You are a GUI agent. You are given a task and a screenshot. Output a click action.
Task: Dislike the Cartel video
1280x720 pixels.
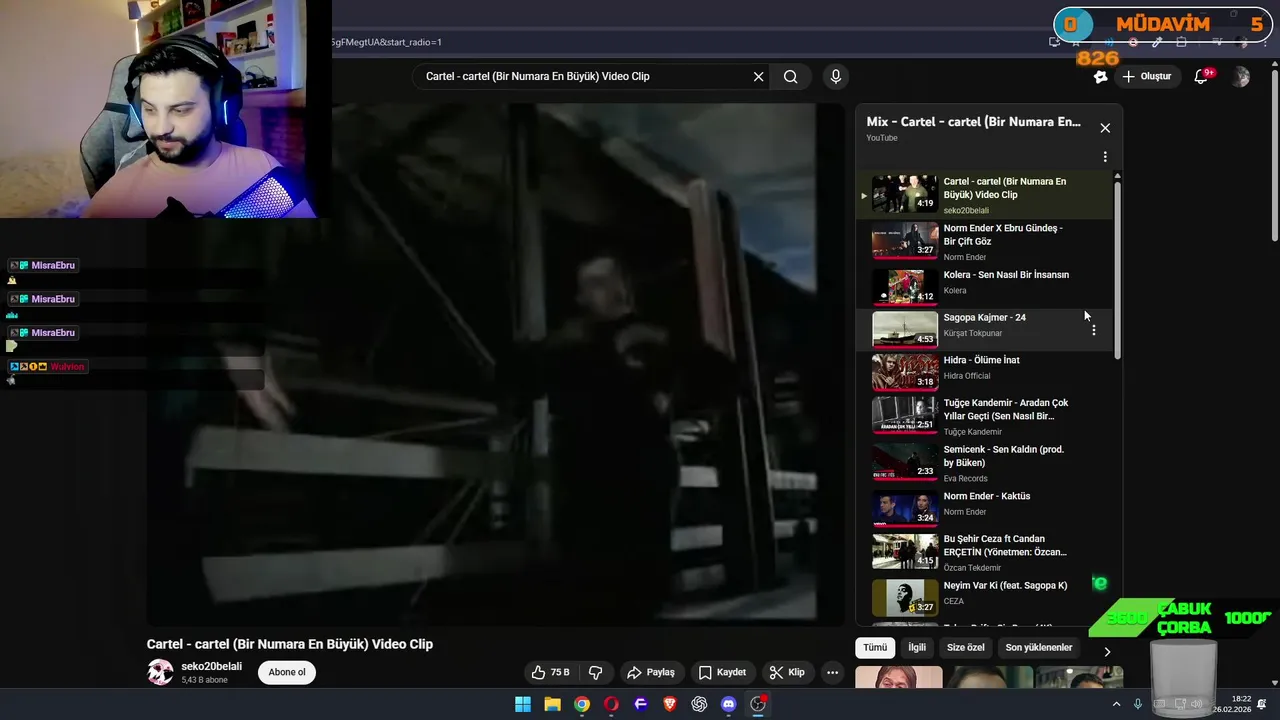(x=596, y=672)
